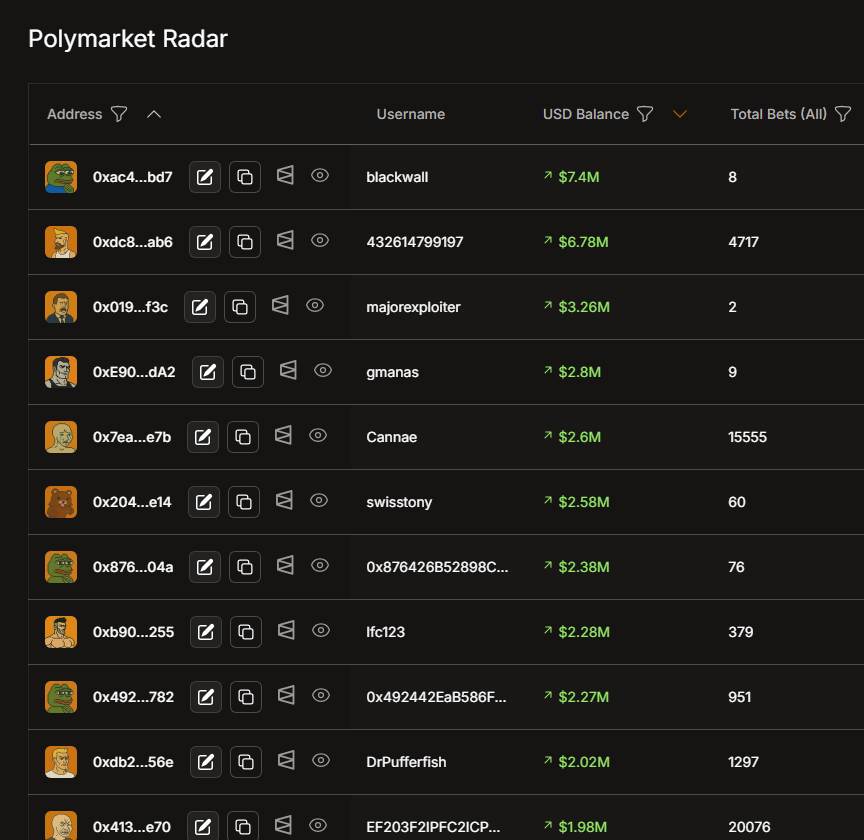This screenshot has height=840, width=864.
Task: Edit swisstony's entry
Action: (x=204, y=501)
